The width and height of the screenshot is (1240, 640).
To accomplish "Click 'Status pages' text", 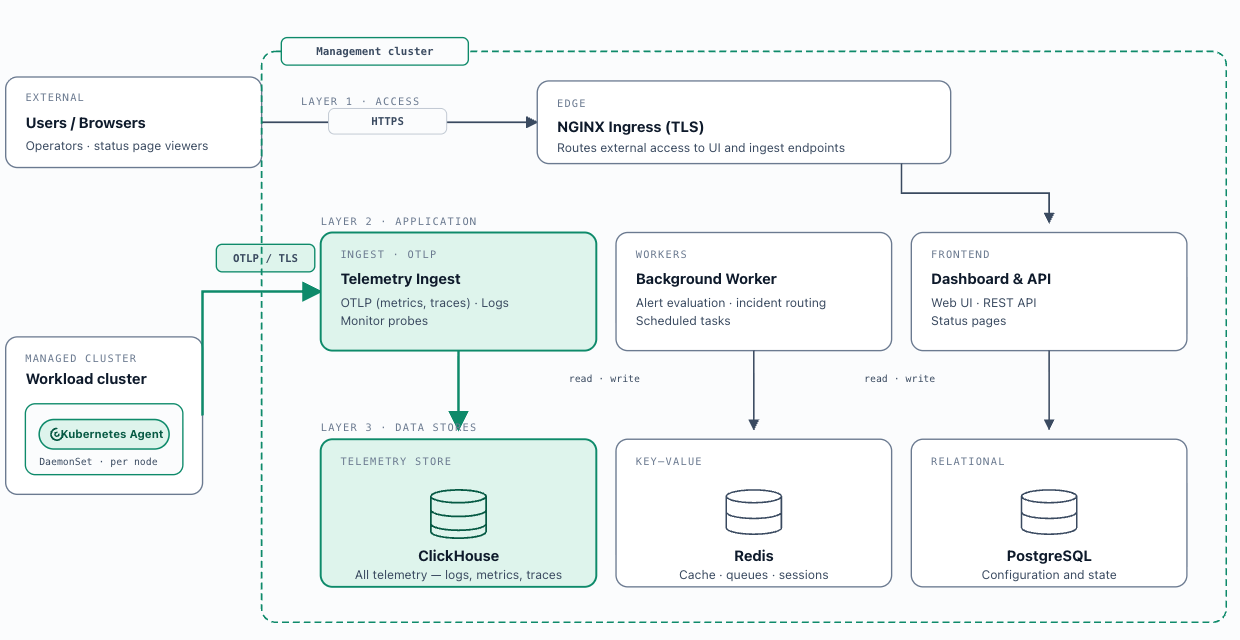I will coord(968,321).
